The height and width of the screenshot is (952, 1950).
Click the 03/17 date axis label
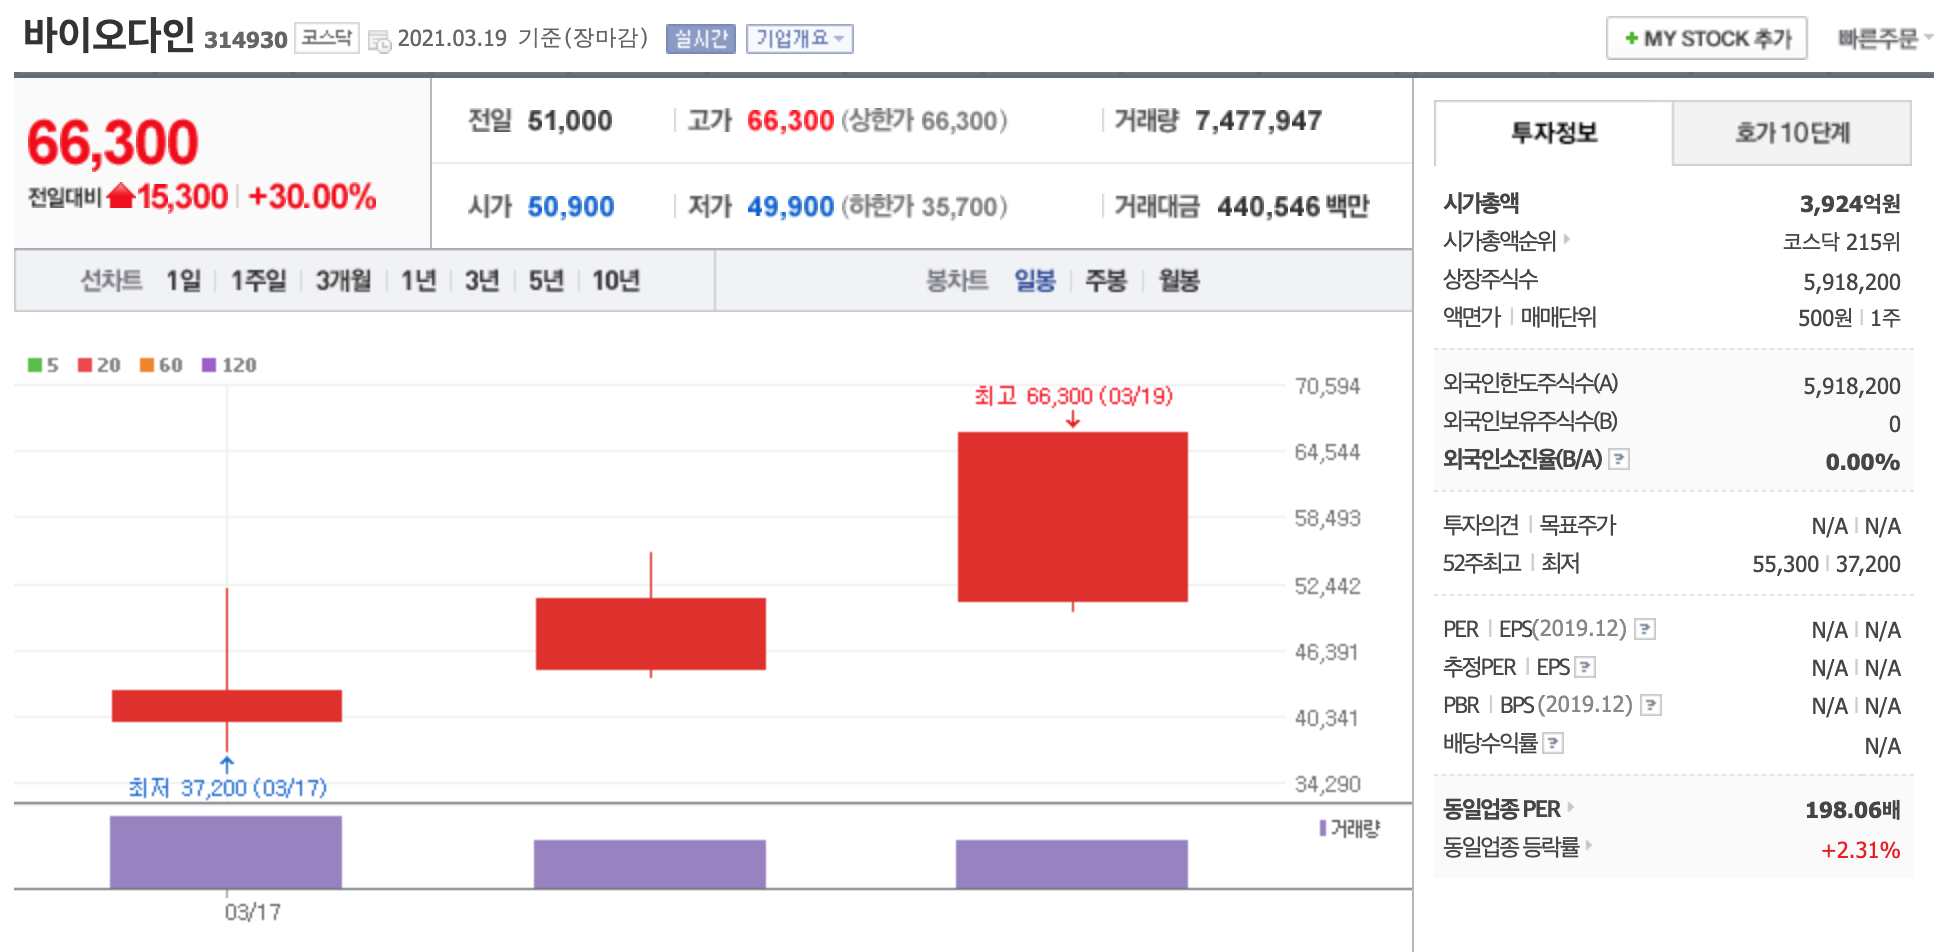[x=253, y=912]
